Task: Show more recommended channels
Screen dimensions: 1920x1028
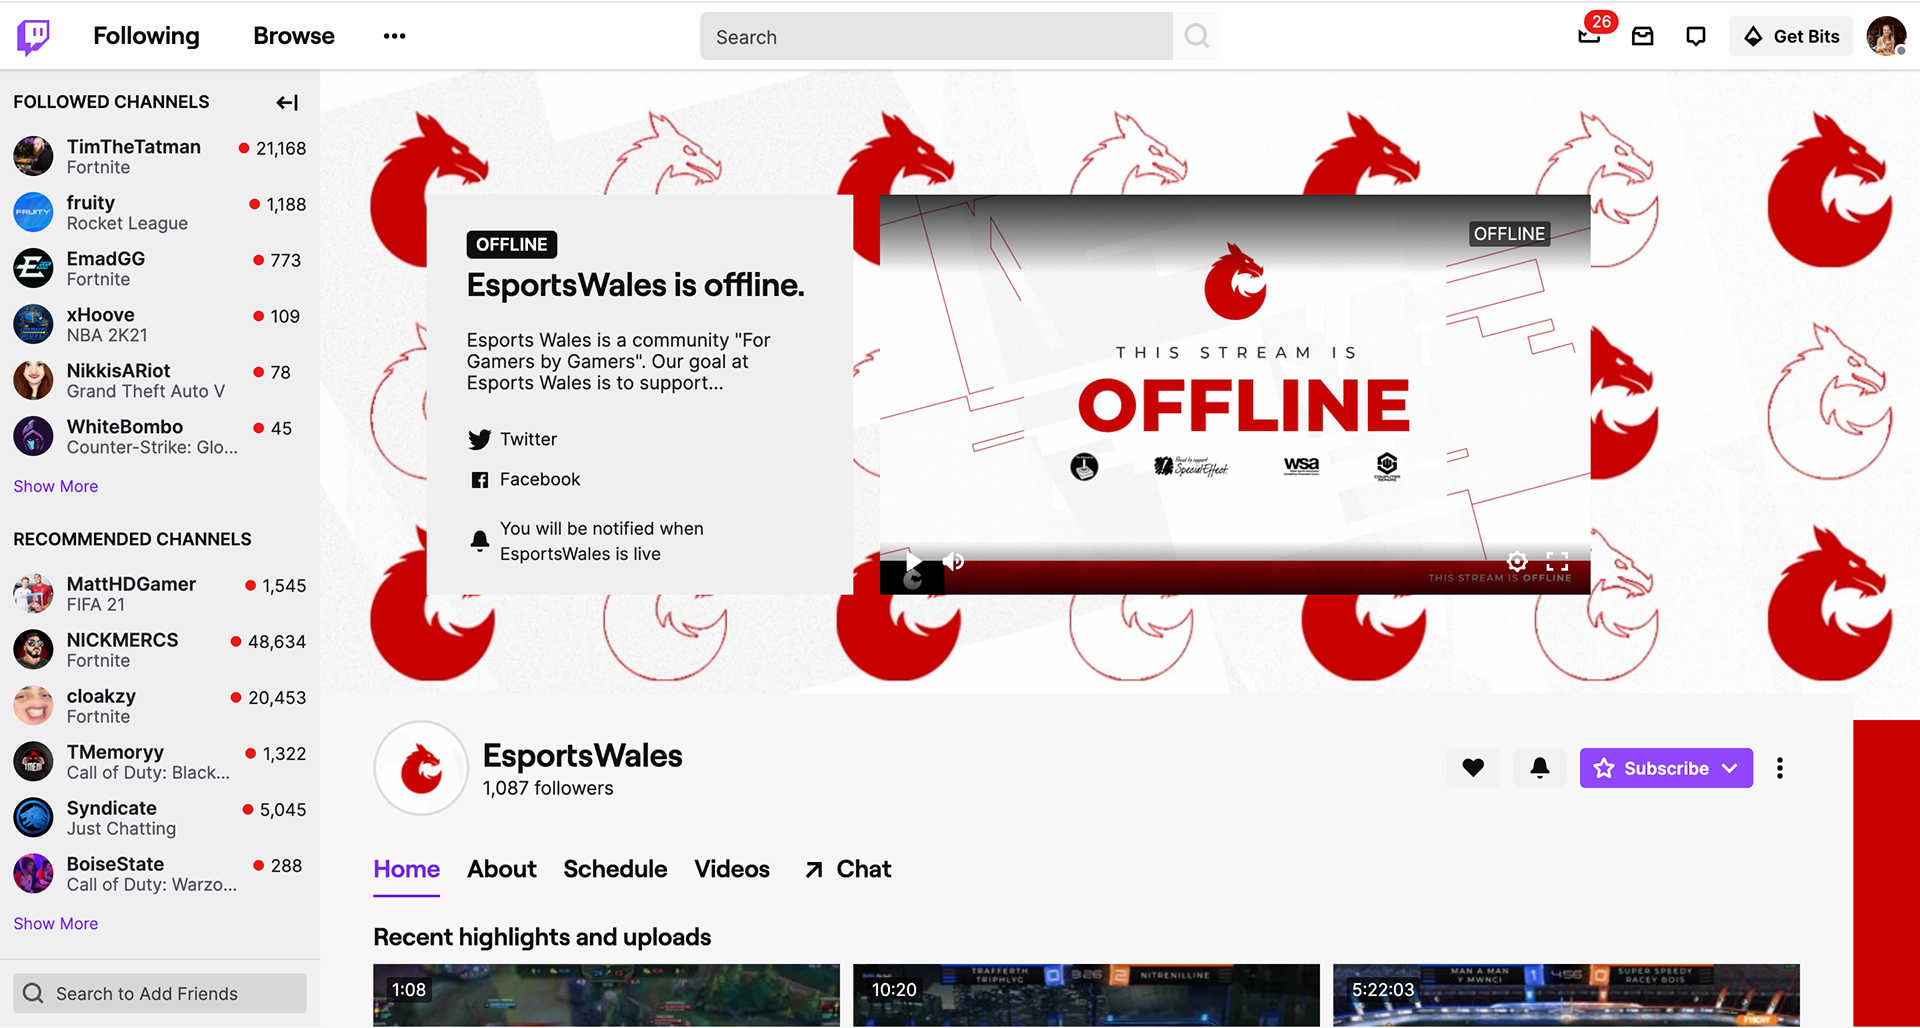Action: tap(56, 923)
